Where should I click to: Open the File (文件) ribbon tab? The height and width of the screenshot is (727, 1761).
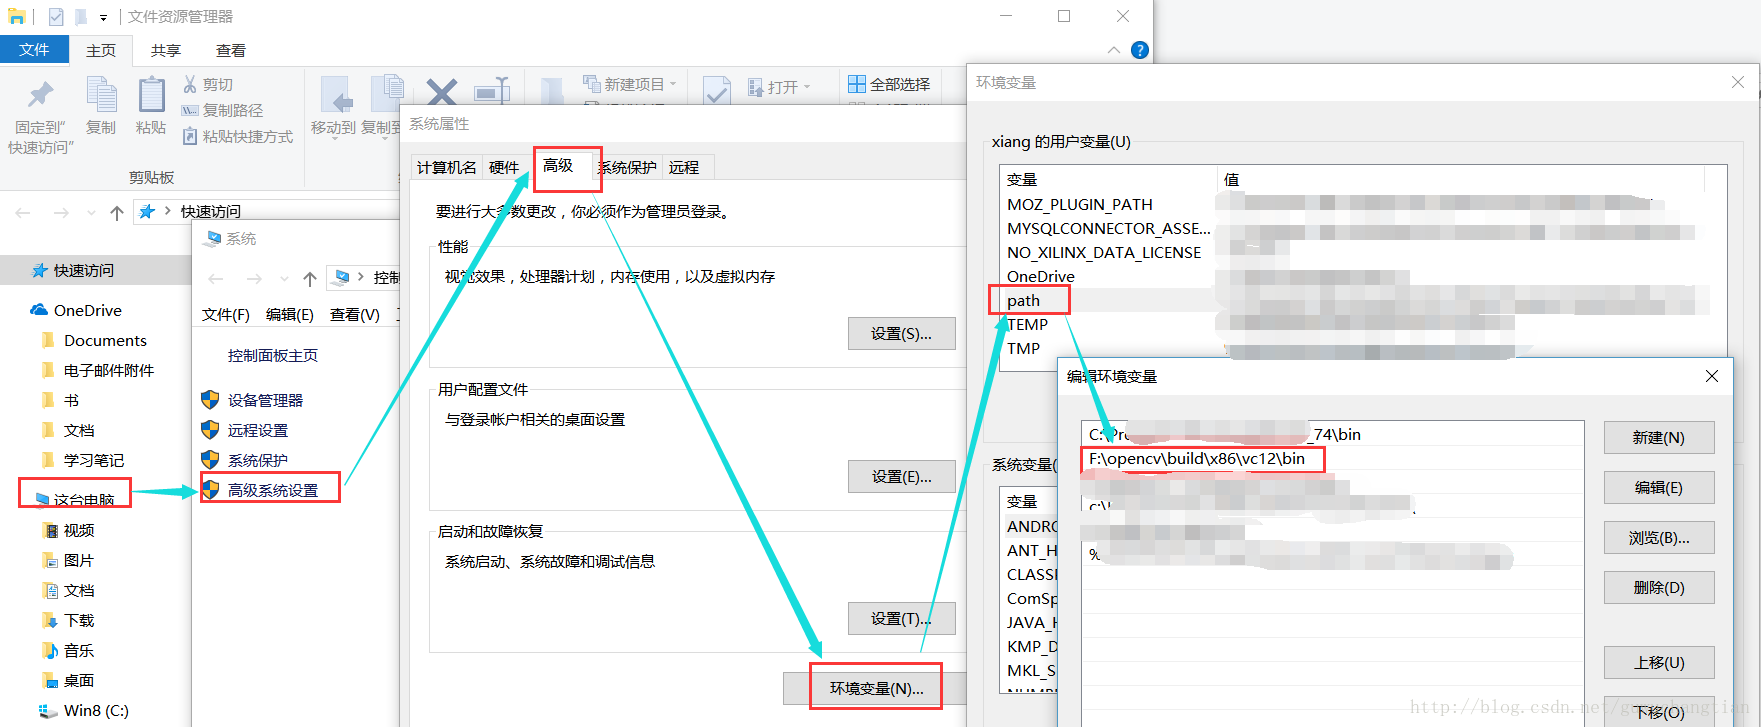pyautogui.click(x=34, y=50)
